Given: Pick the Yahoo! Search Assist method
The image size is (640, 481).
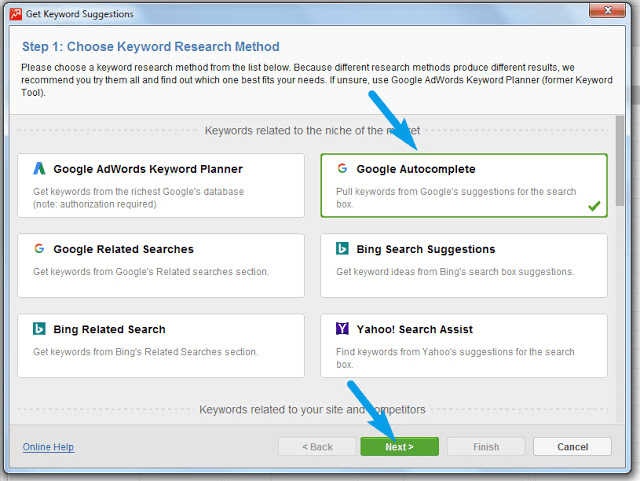Looking at the screenshot, I should tap(464, 345).
